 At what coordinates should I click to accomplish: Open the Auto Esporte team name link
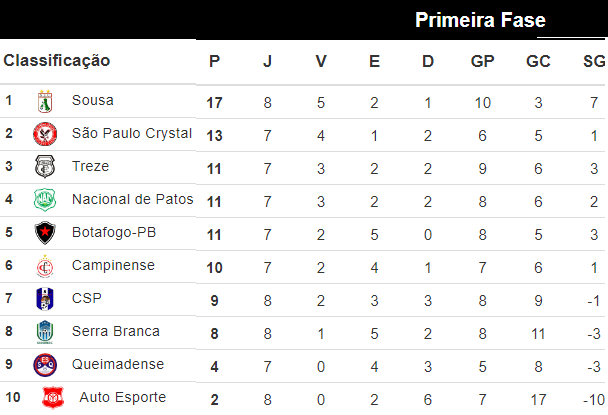tap(122, 398)
